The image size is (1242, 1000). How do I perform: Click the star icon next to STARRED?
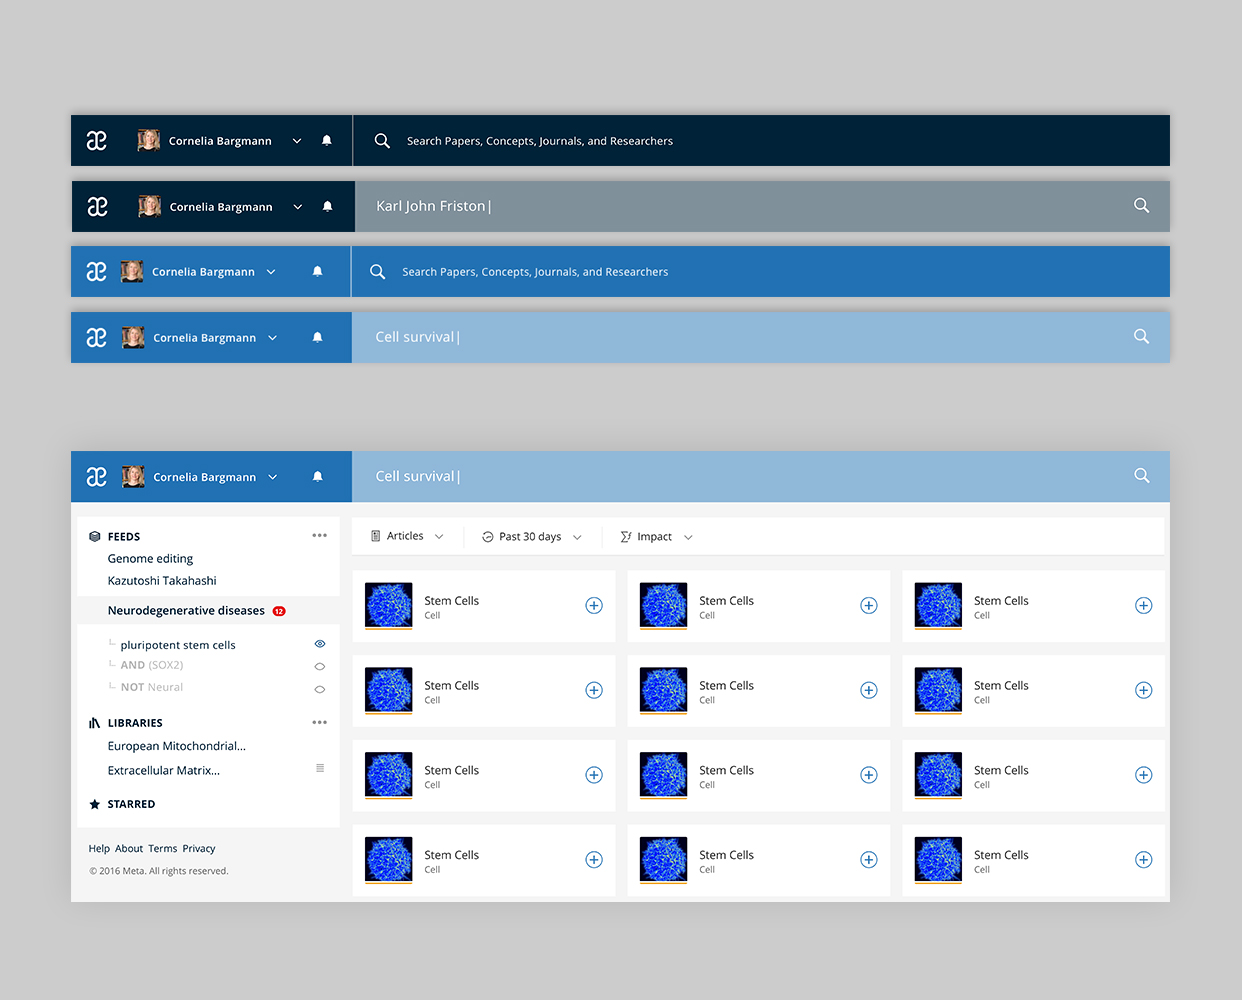[x=95, y=804]
